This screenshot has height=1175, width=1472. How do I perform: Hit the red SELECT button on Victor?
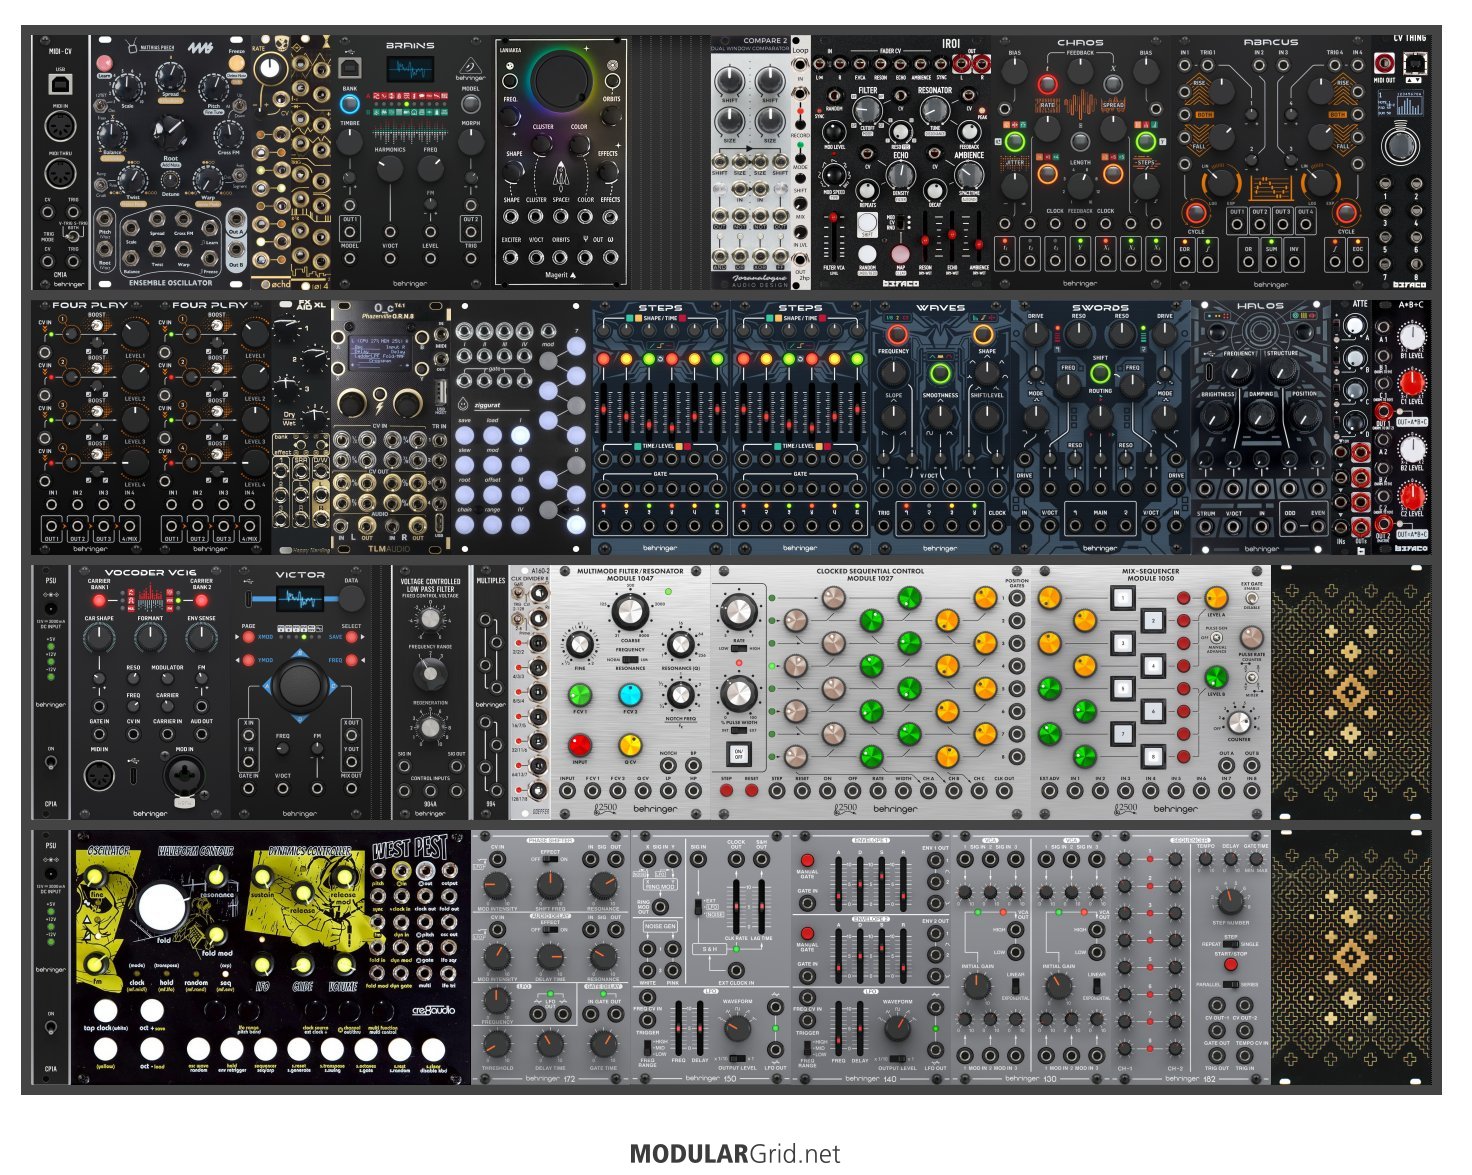tap(351, 637)
